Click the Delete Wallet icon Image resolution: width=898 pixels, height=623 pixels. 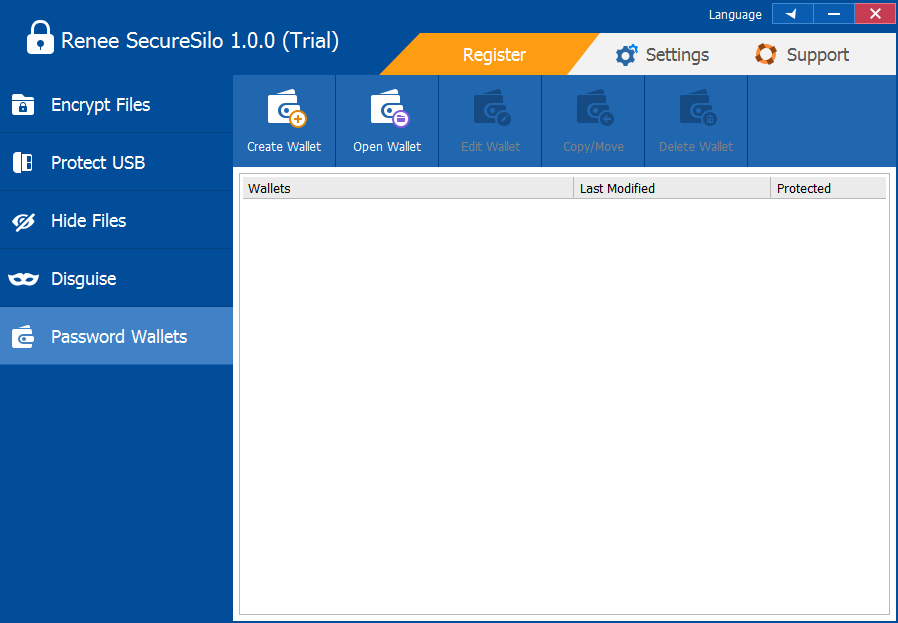(697, 109)
